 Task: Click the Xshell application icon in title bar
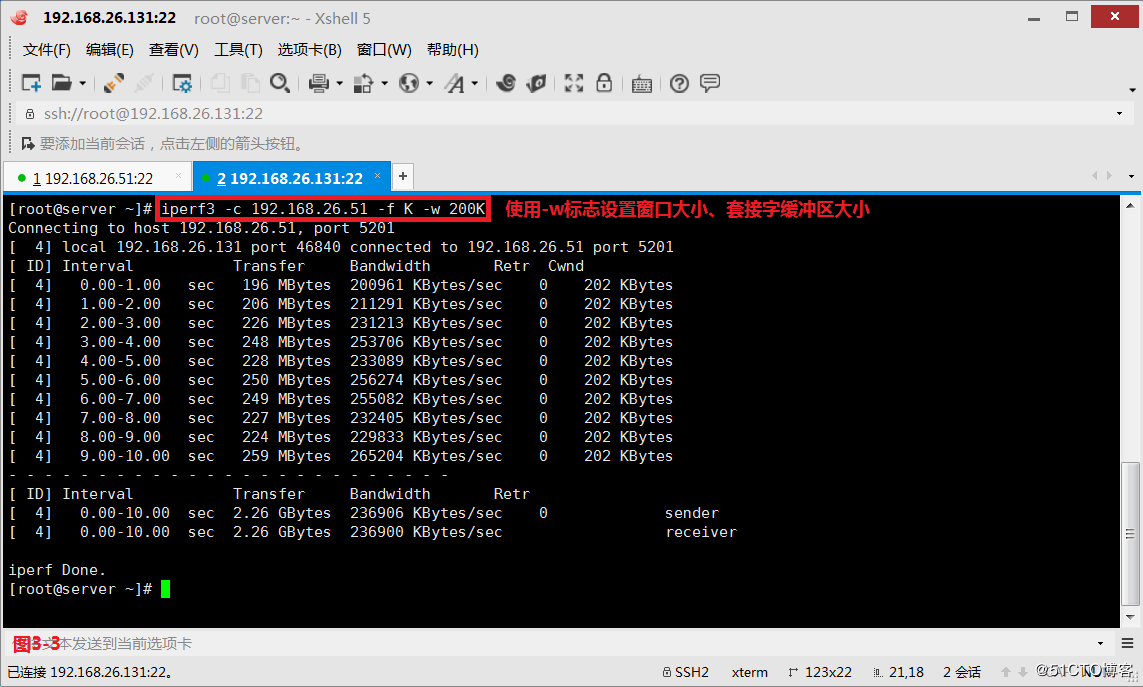(20, 18)
